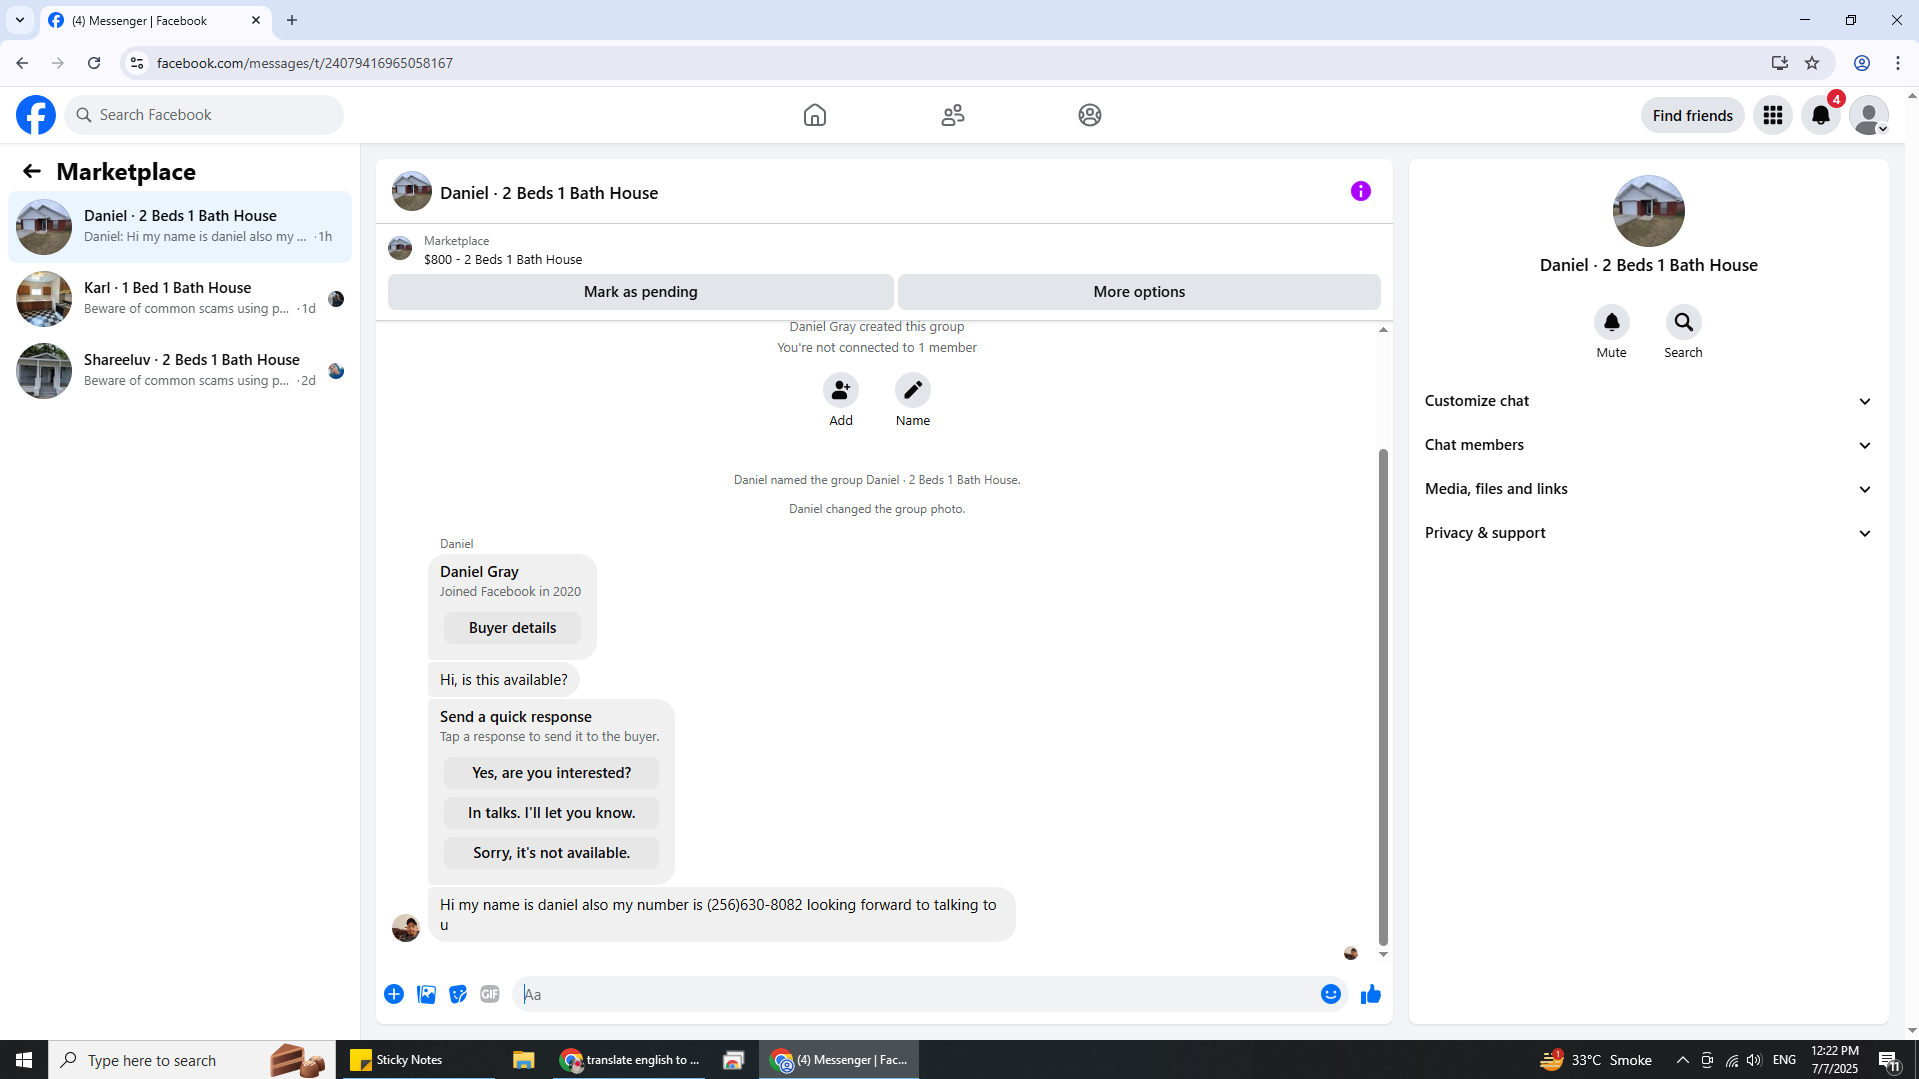The height and width of the screenshot is (1079, 1919).
Task: Send quick reply 'In talks. I'll let you know.'
Action: [x=551, y=813]
